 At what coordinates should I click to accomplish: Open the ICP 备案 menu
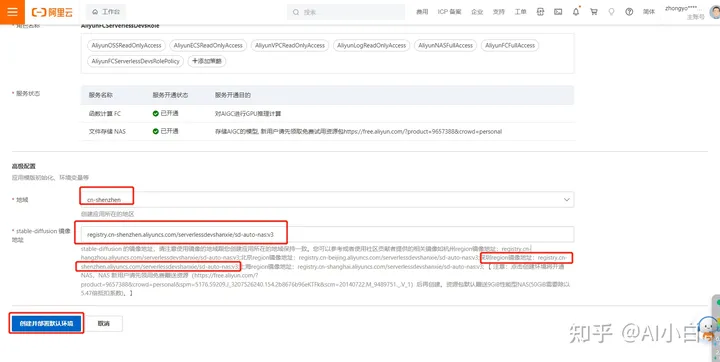pos(450,12)
